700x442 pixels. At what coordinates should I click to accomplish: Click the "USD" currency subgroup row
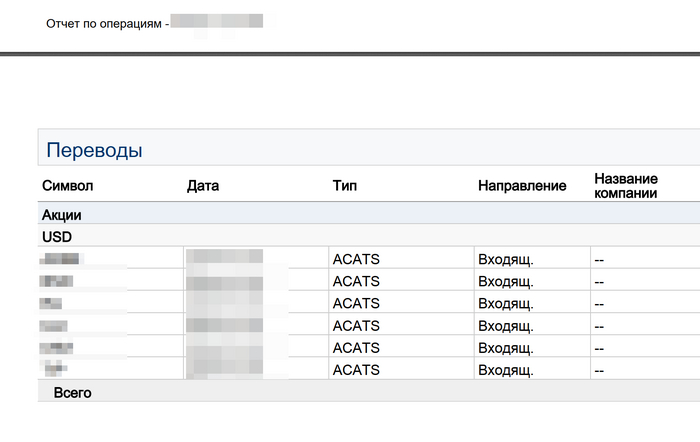(57, 237)
